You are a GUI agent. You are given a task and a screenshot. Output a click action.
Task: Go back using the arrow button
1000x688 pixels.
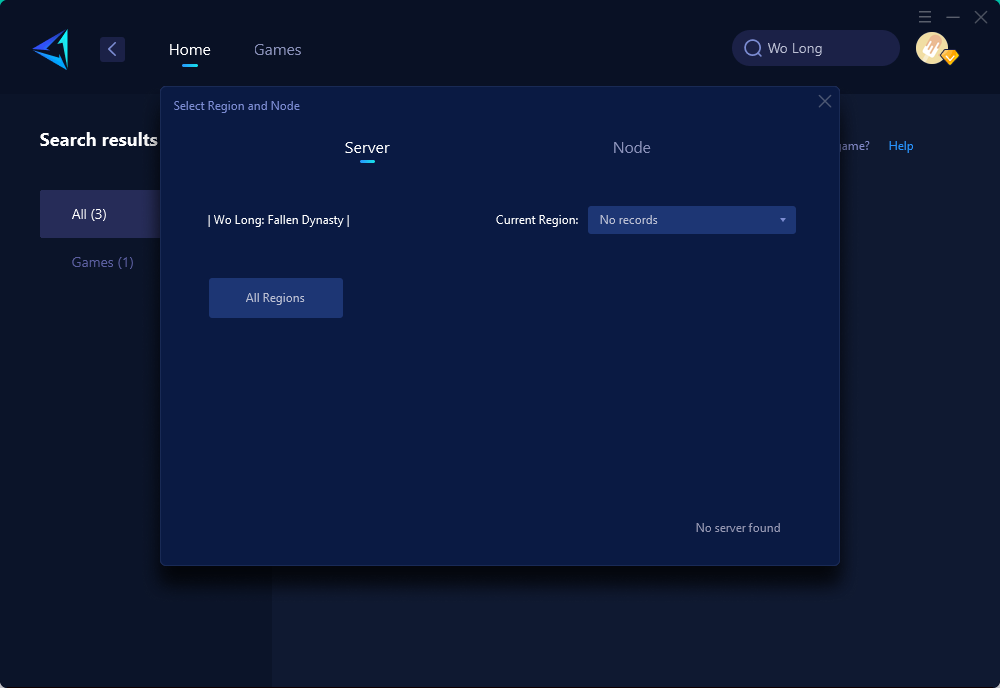[x=112, y=49]
